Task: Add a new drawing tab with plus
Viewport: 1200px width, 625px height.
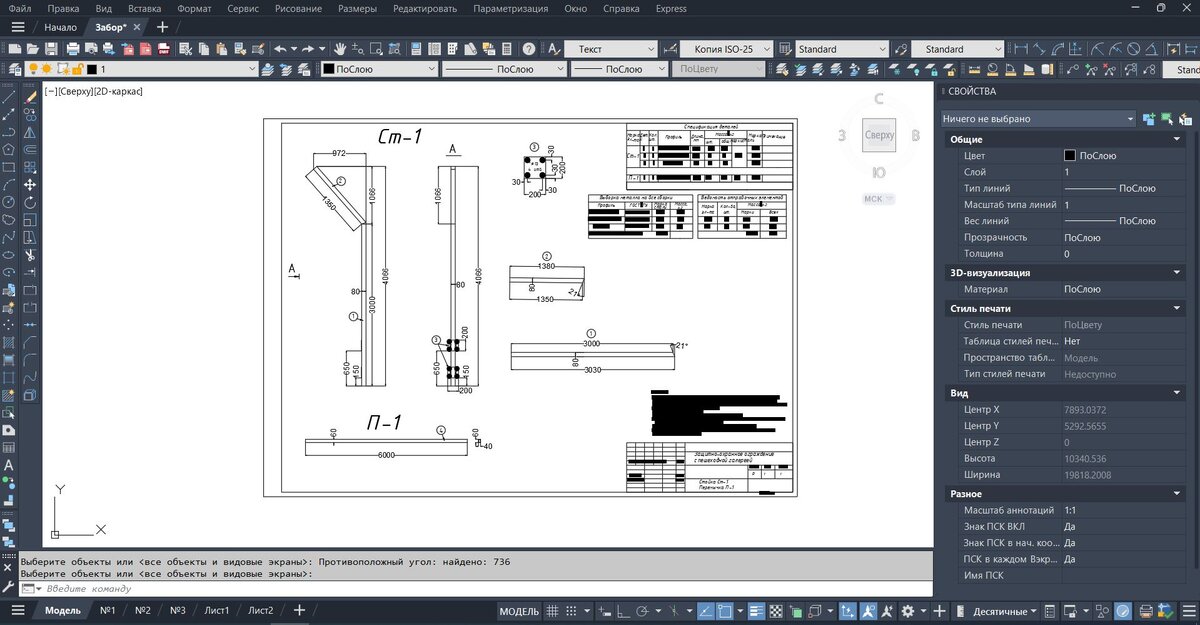Action: [x=162, y=27]
